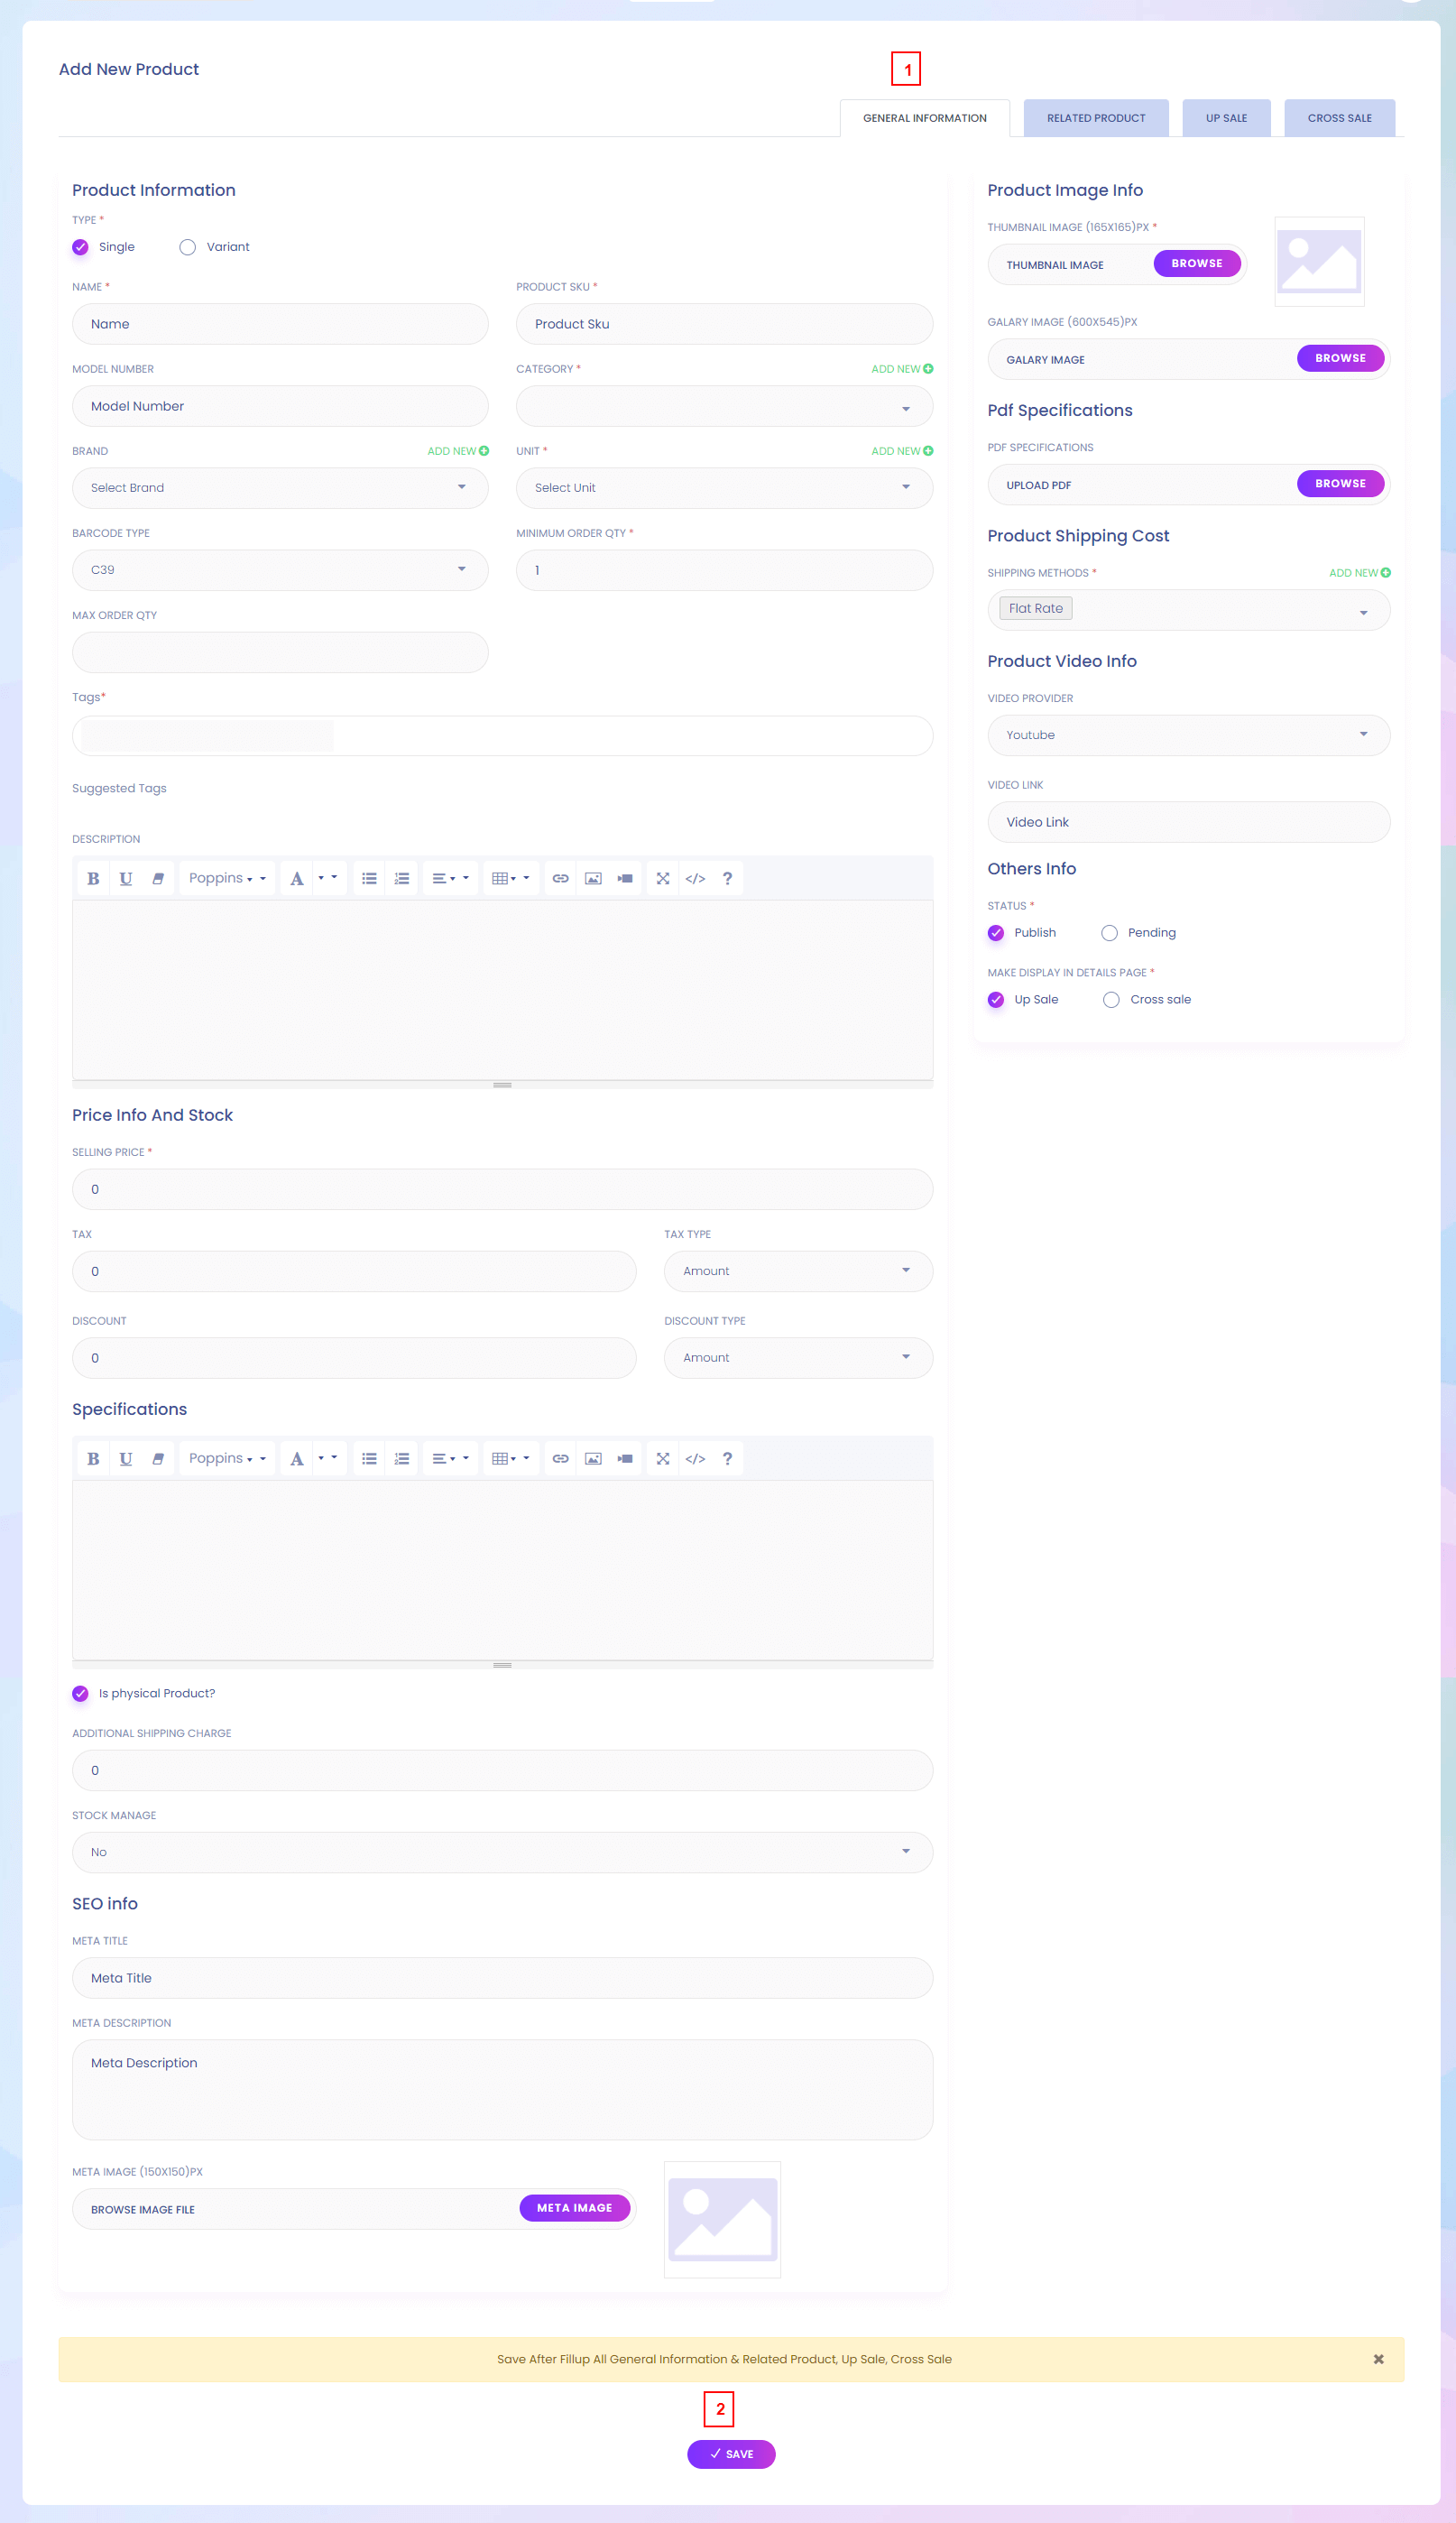Open font color picker in Description editor
Viewport: 1456px width, 2523px height.
click(x=327, y=878)
